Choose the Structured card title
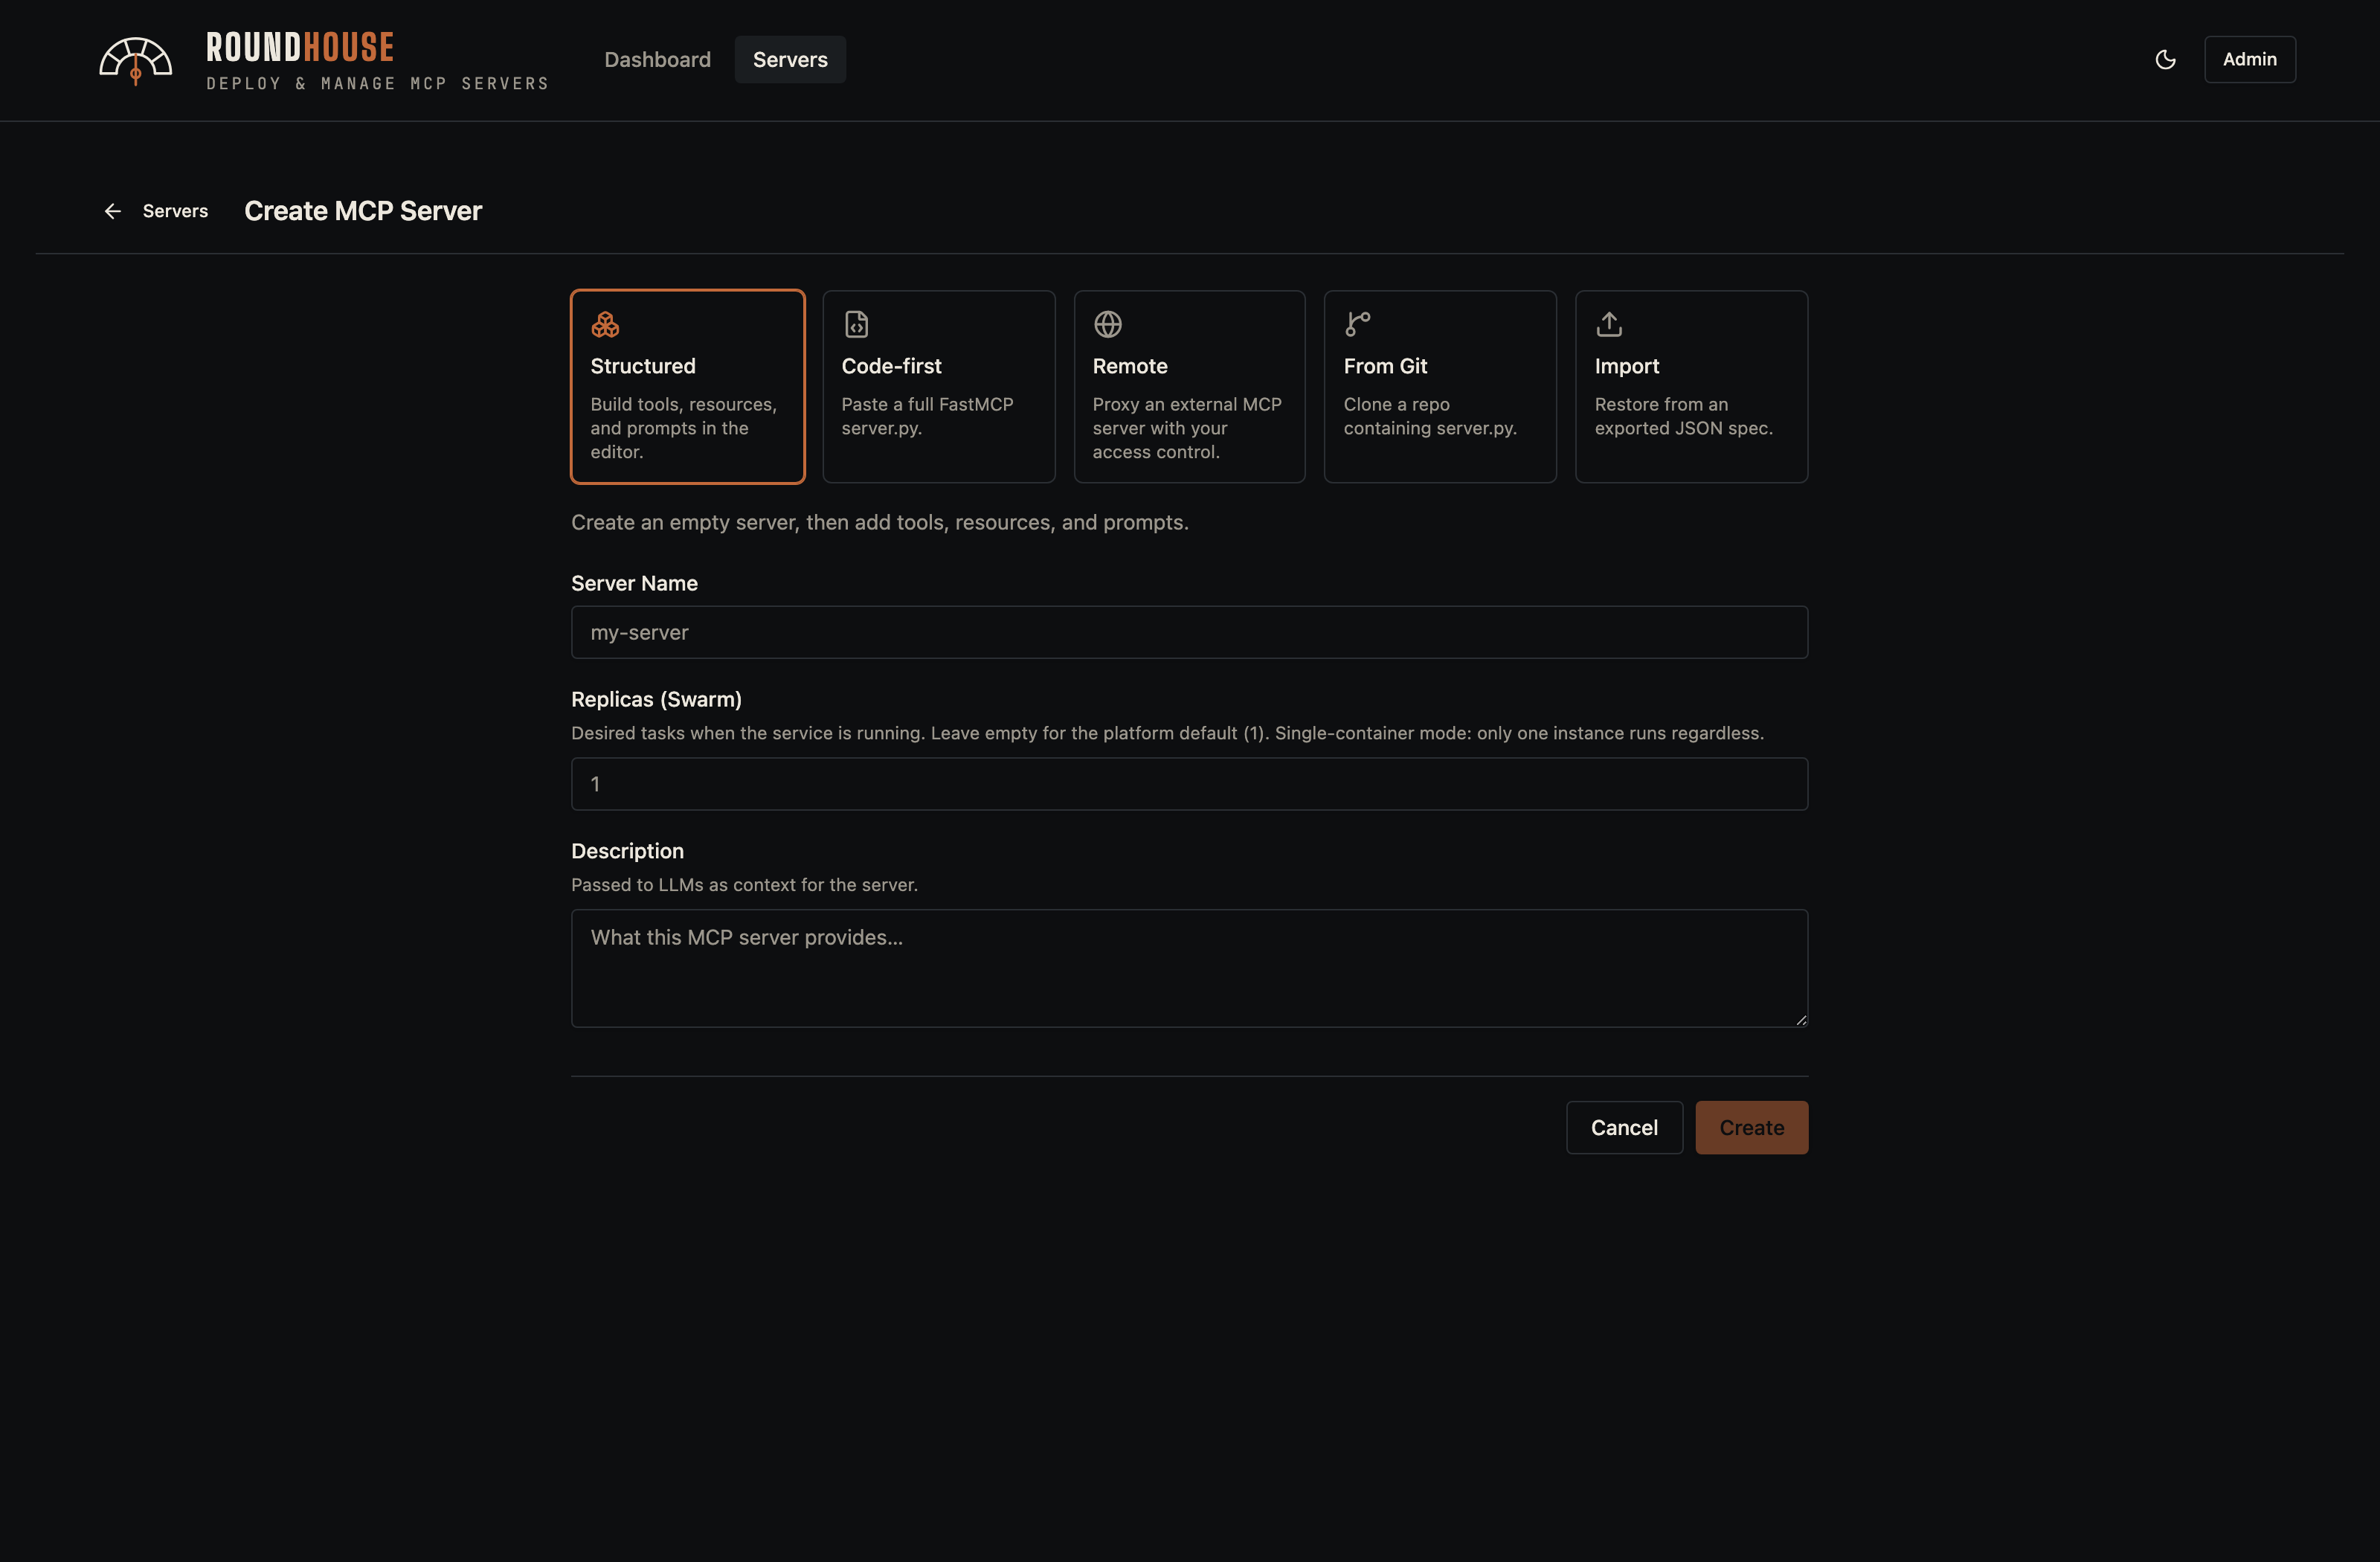The height and width of the screenshot is (1562, 2380). [x=643, y=366]
